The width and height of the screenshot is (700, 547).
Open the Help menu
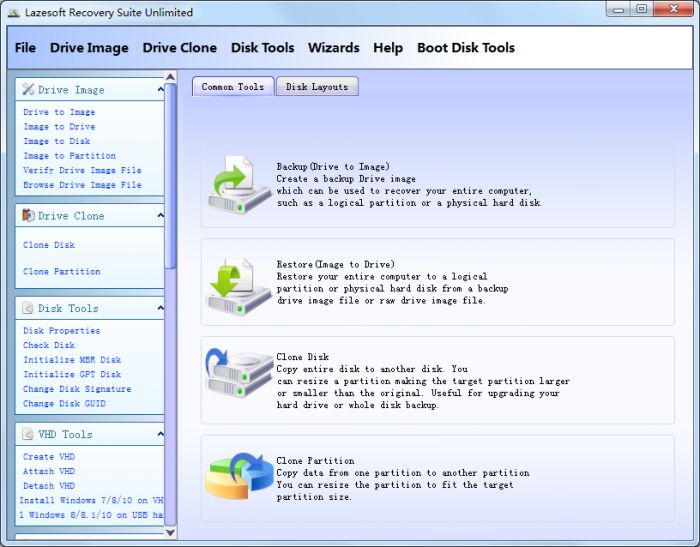coord(388,47)
